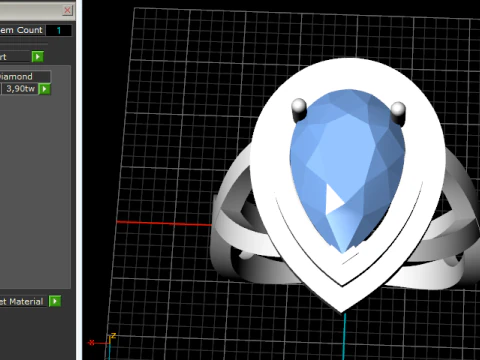Click the Diamond gem type field
The height and width of the screenshot is (360, 480).
pyautogui.click(x=25, y=77)
